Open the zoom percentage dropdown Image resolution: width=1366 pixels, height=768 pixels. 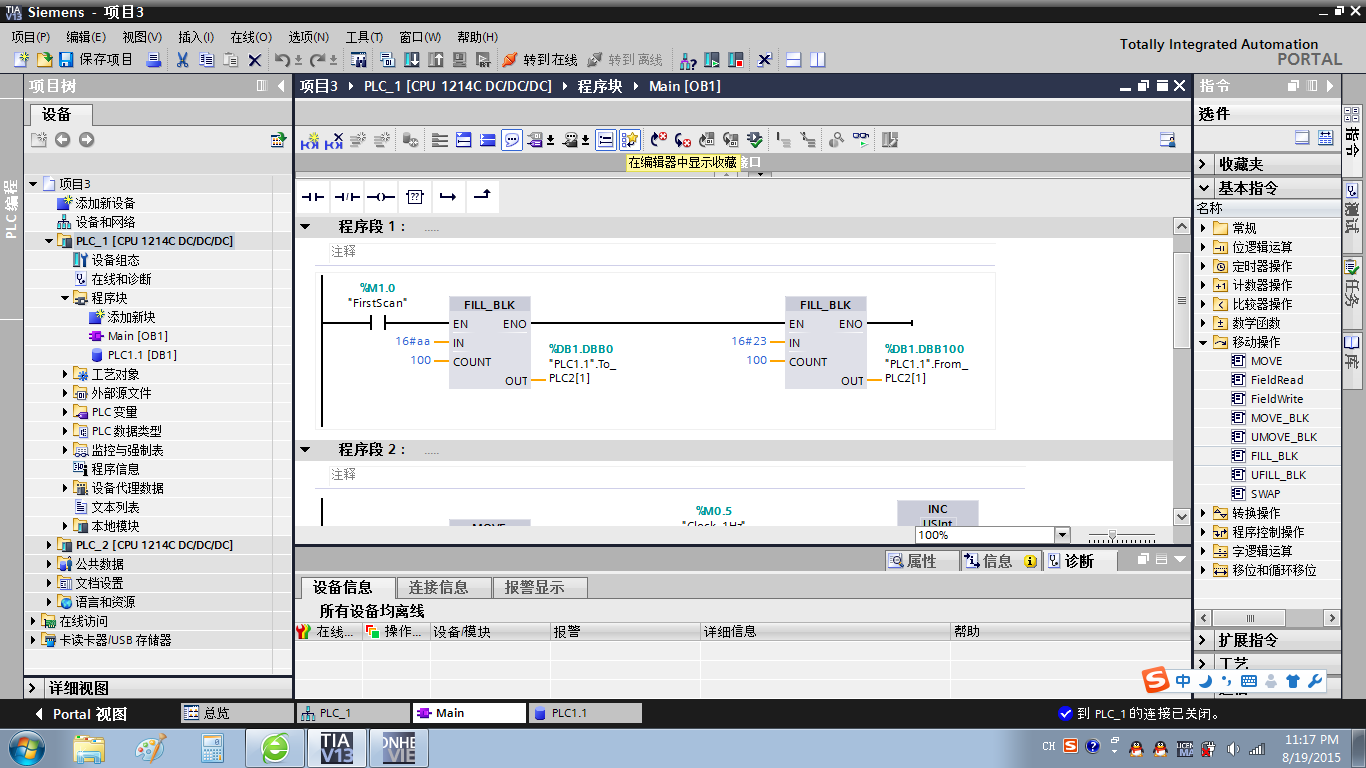(x=1062, y=535)
